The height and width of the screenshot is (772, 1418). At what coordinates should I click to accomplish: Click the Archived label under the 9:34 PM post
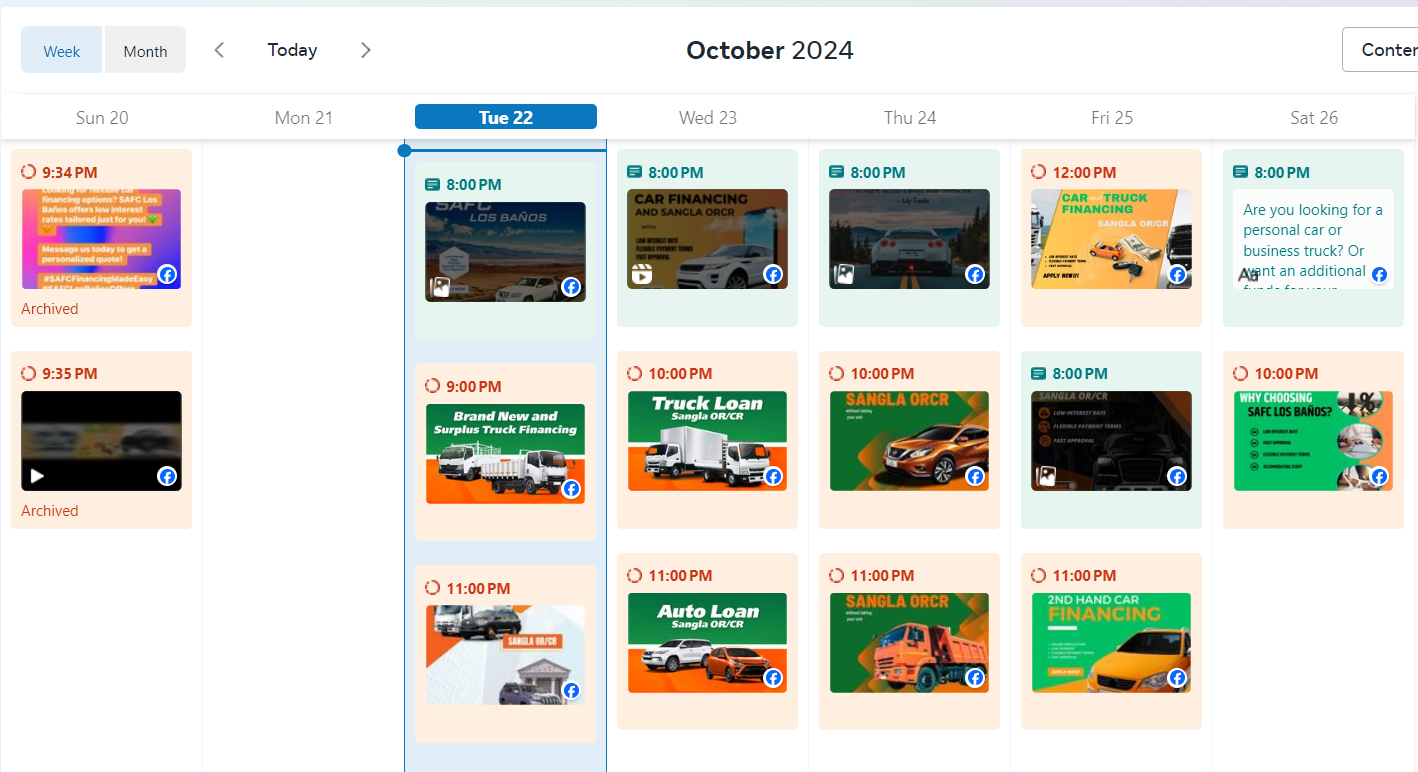click(50, 309)
